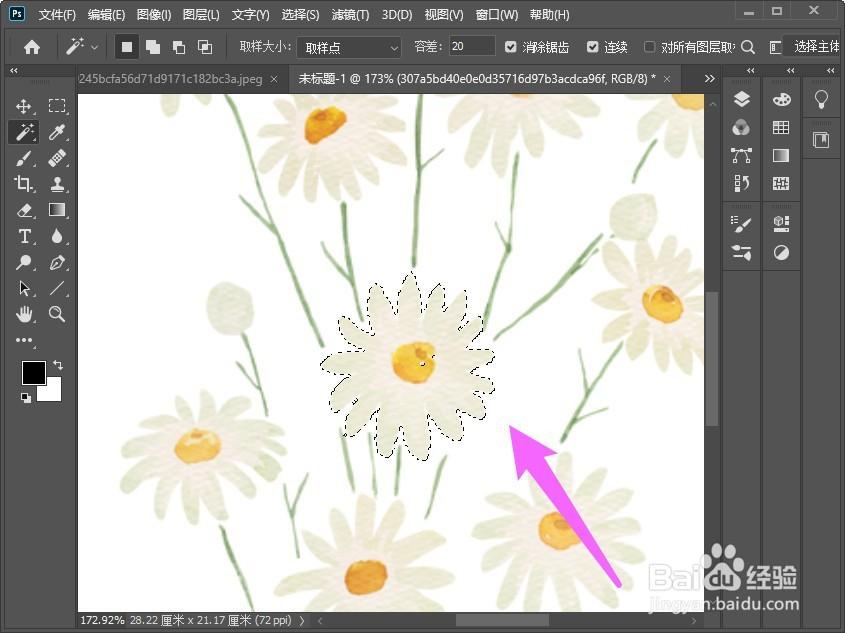
Task: Select the Hand tool
Action: pyautogui.click(x=23, y=314)
